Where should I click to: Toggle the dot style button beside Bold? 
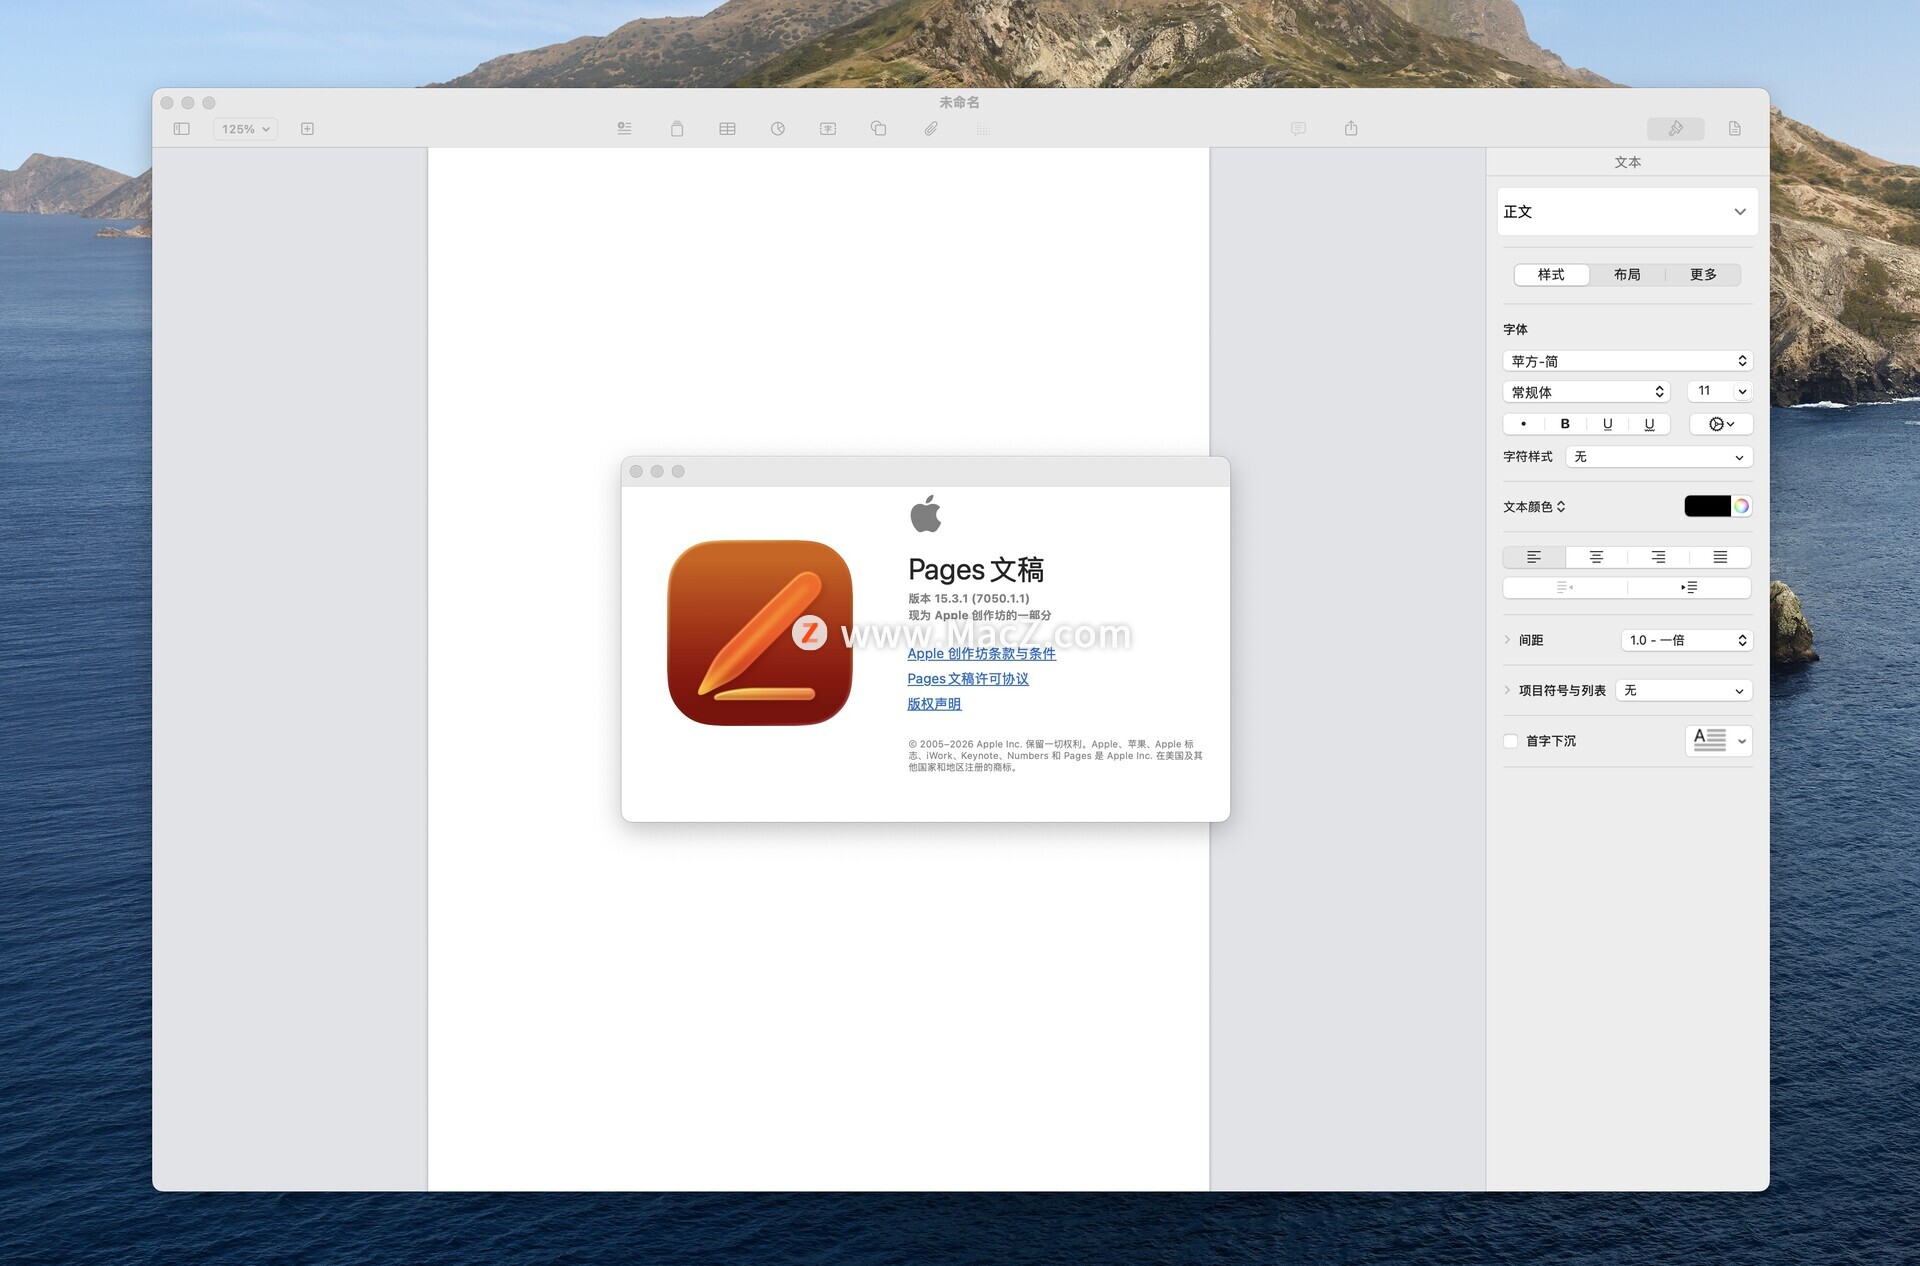coord(1523,424)
